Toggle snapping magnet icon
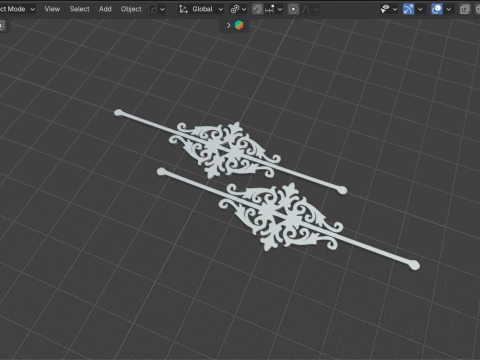This screenshot has height=360, width=480. [x=257, y=9]
